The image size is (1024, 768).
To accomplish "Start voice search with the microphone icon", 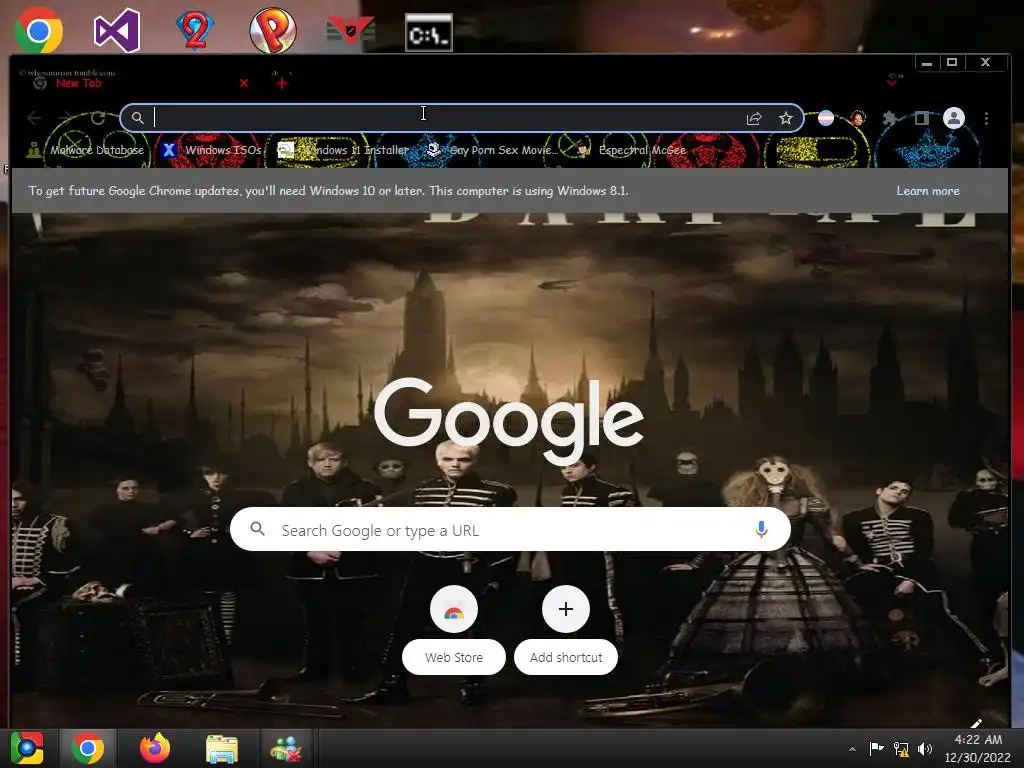I will [761, 530].
